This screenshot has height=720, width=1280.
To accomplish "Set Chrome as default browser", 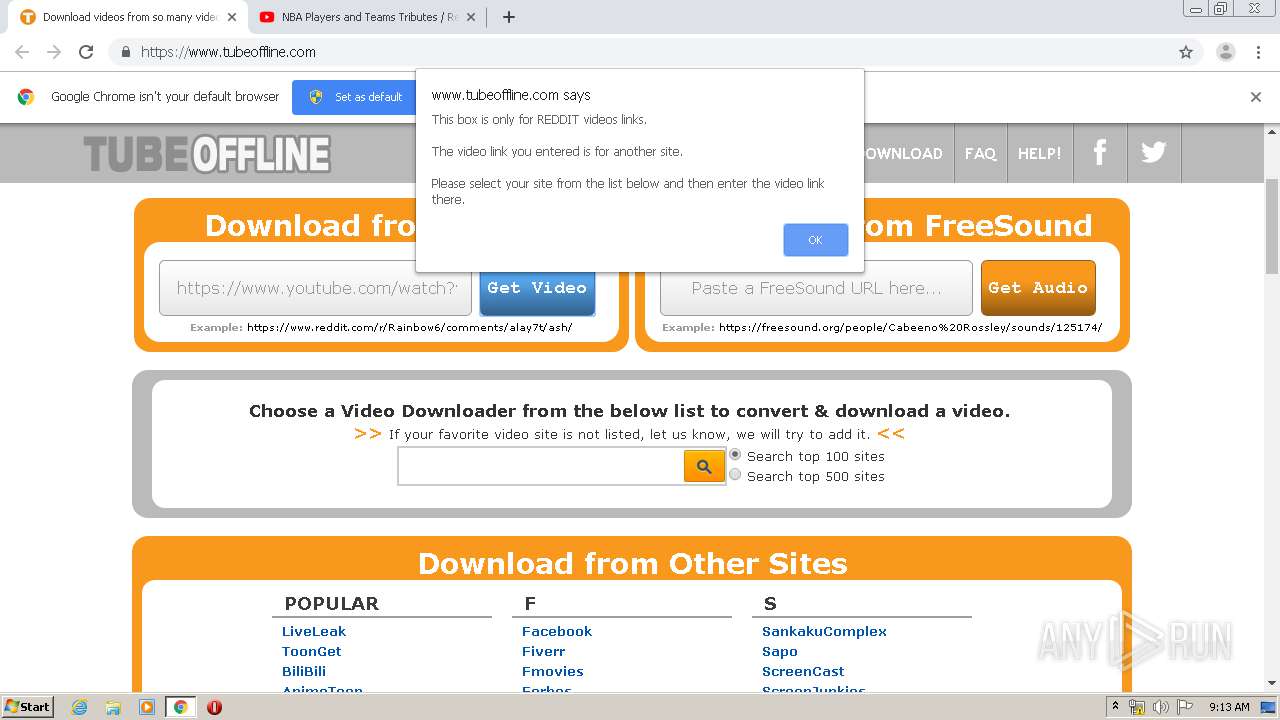I will (x=354, y=97).
